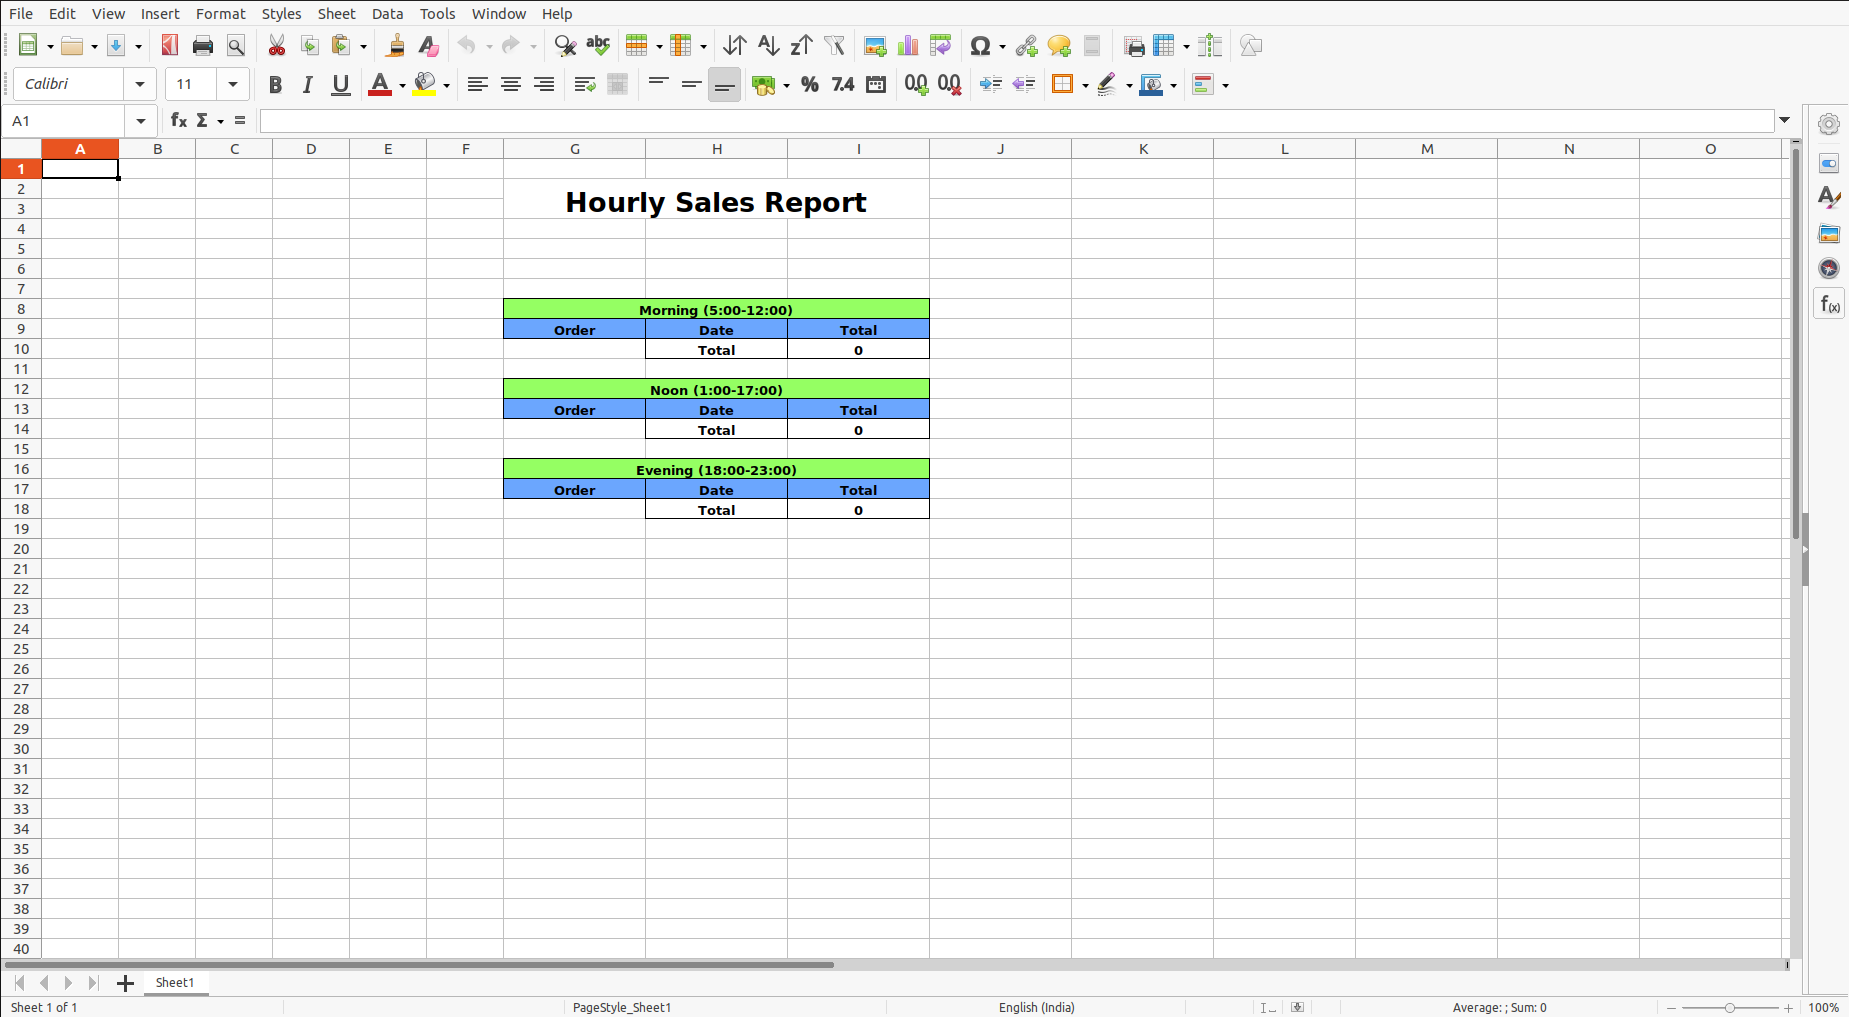Open the Sheet menu

click(336, 13)
